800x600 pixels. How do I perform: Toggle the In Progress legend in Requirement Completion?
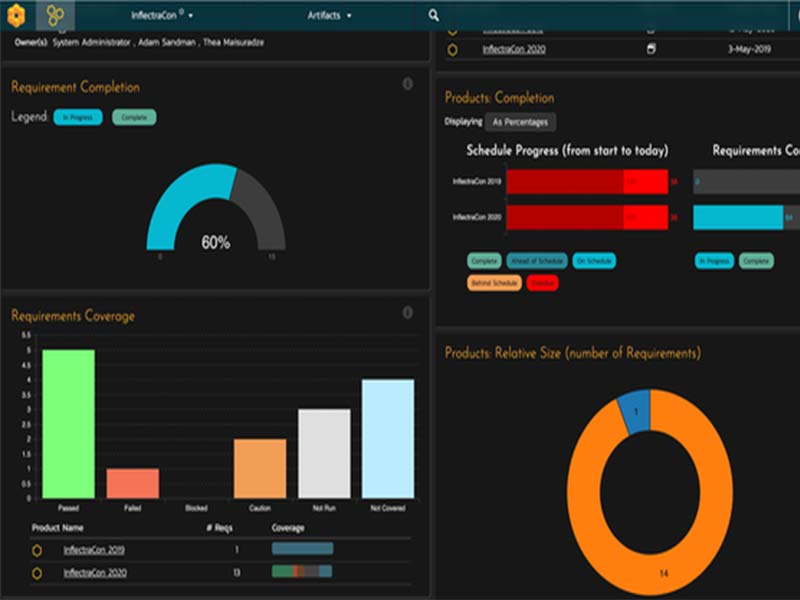click(78, 117)
